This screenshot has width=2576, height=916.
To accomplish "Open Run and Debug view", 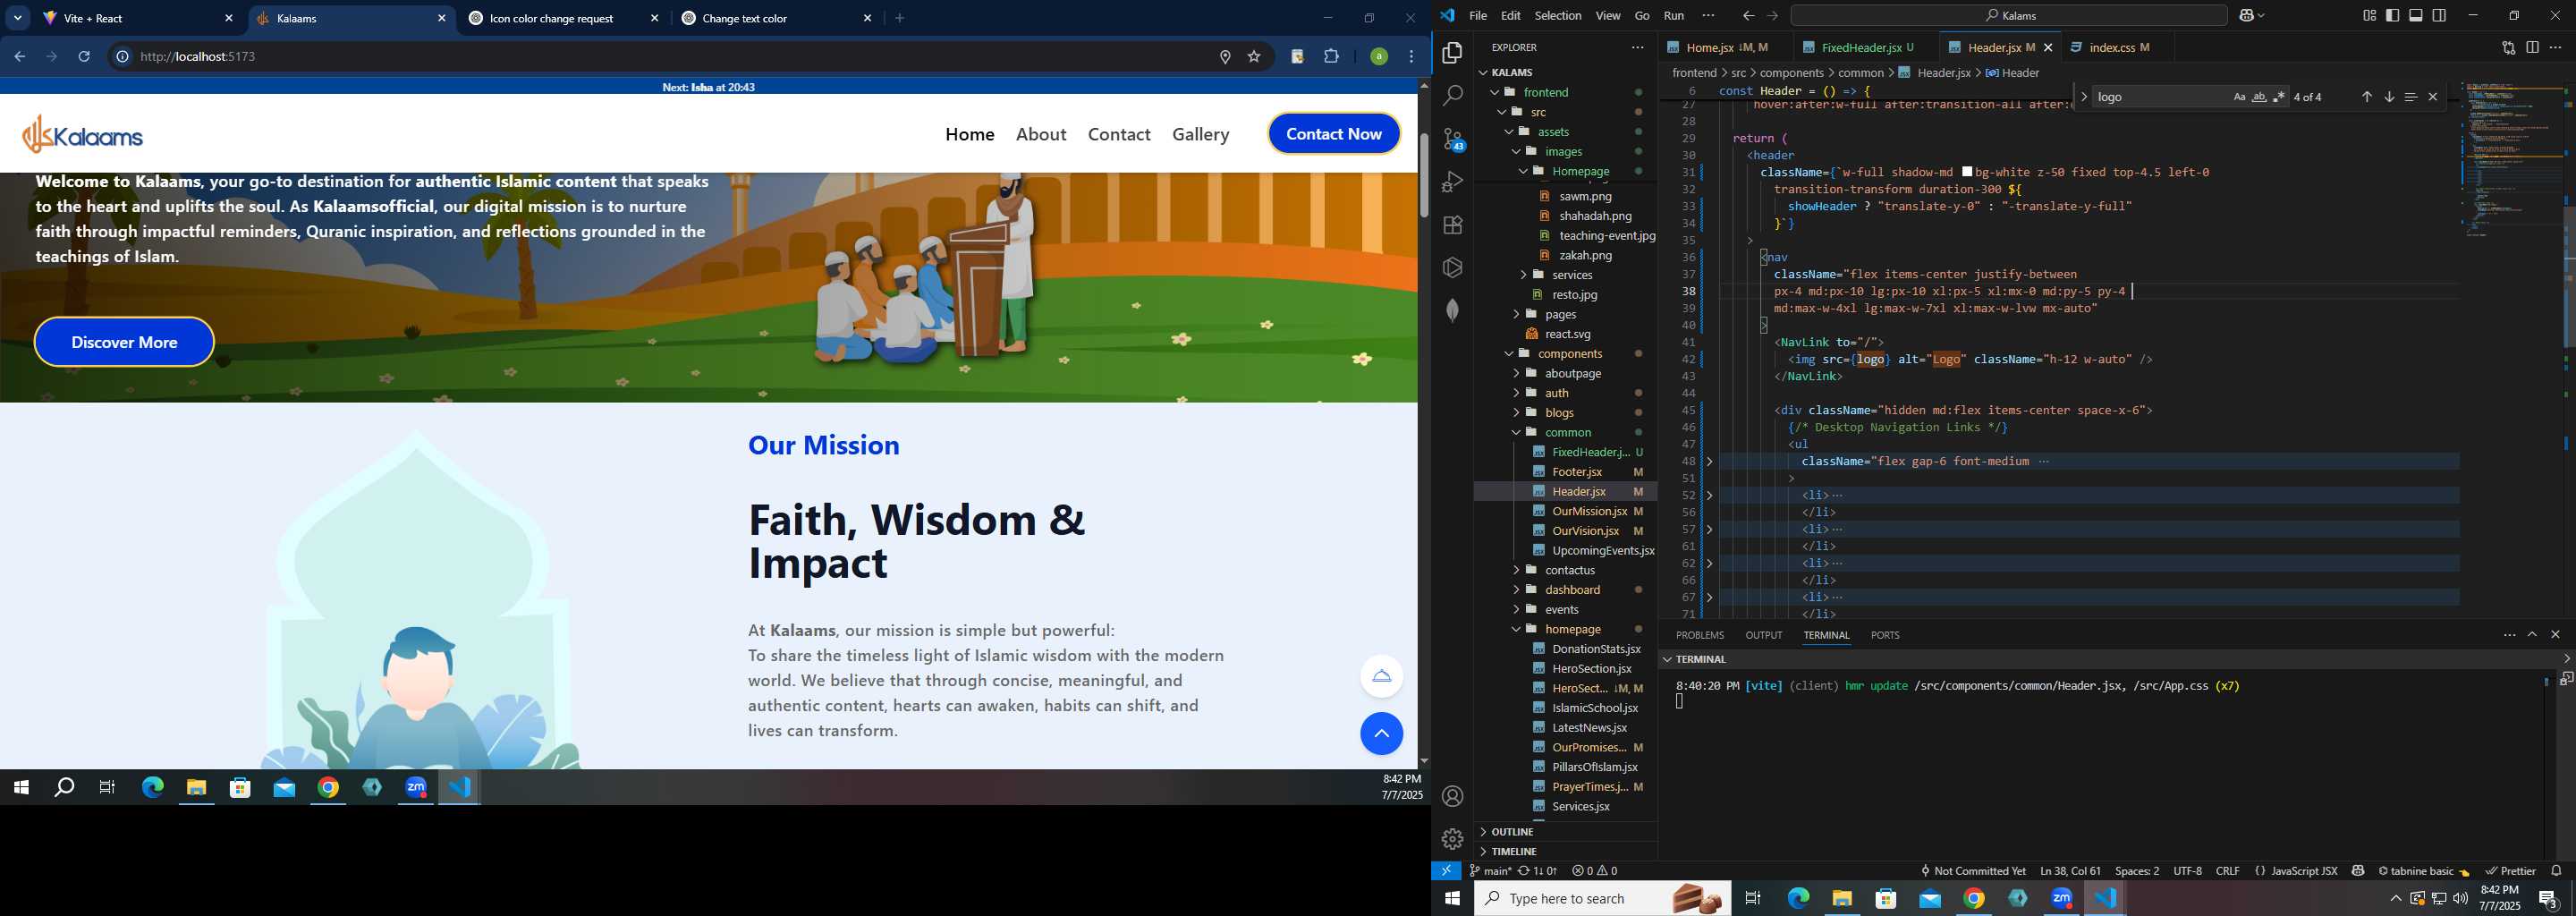I will 1452,182.
